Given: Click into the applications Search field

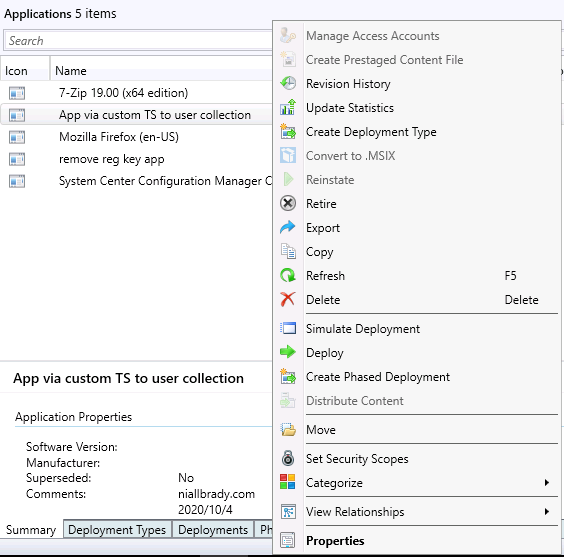Looking at the screenshot, I should tap(138, 40).
